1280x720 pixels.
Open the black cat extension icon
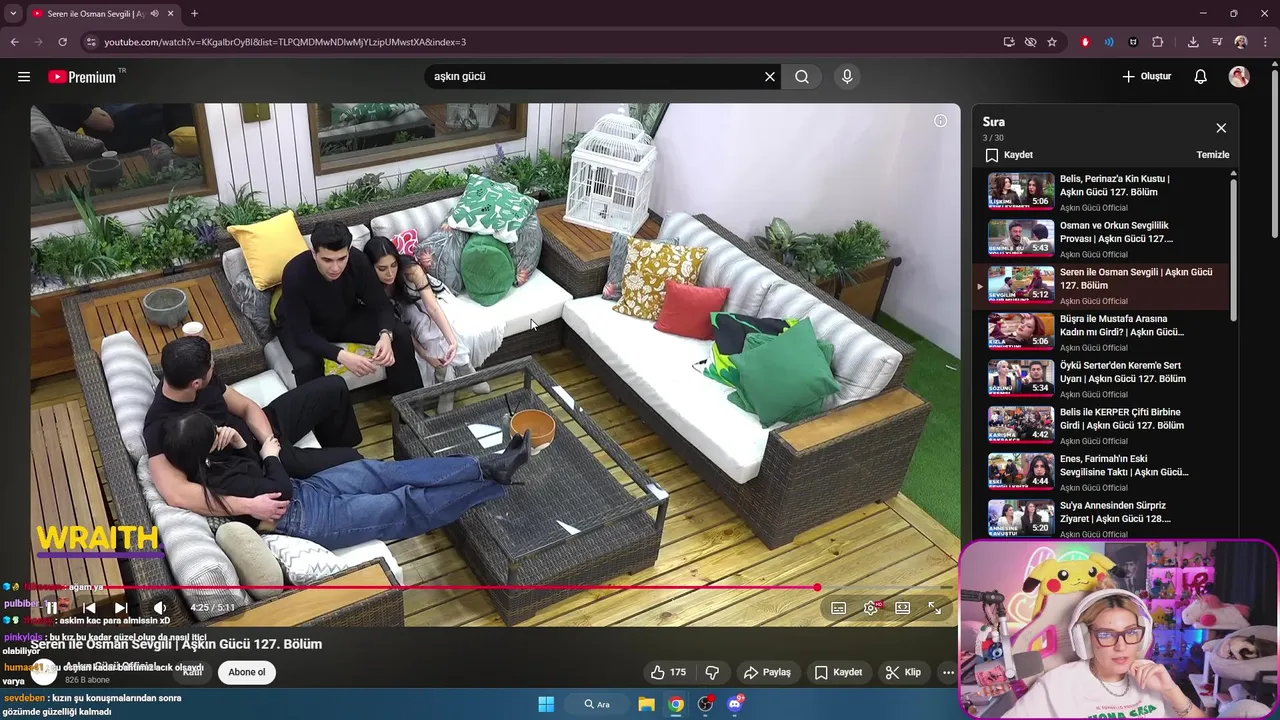pyautogui.click(x=1133, y=42)
